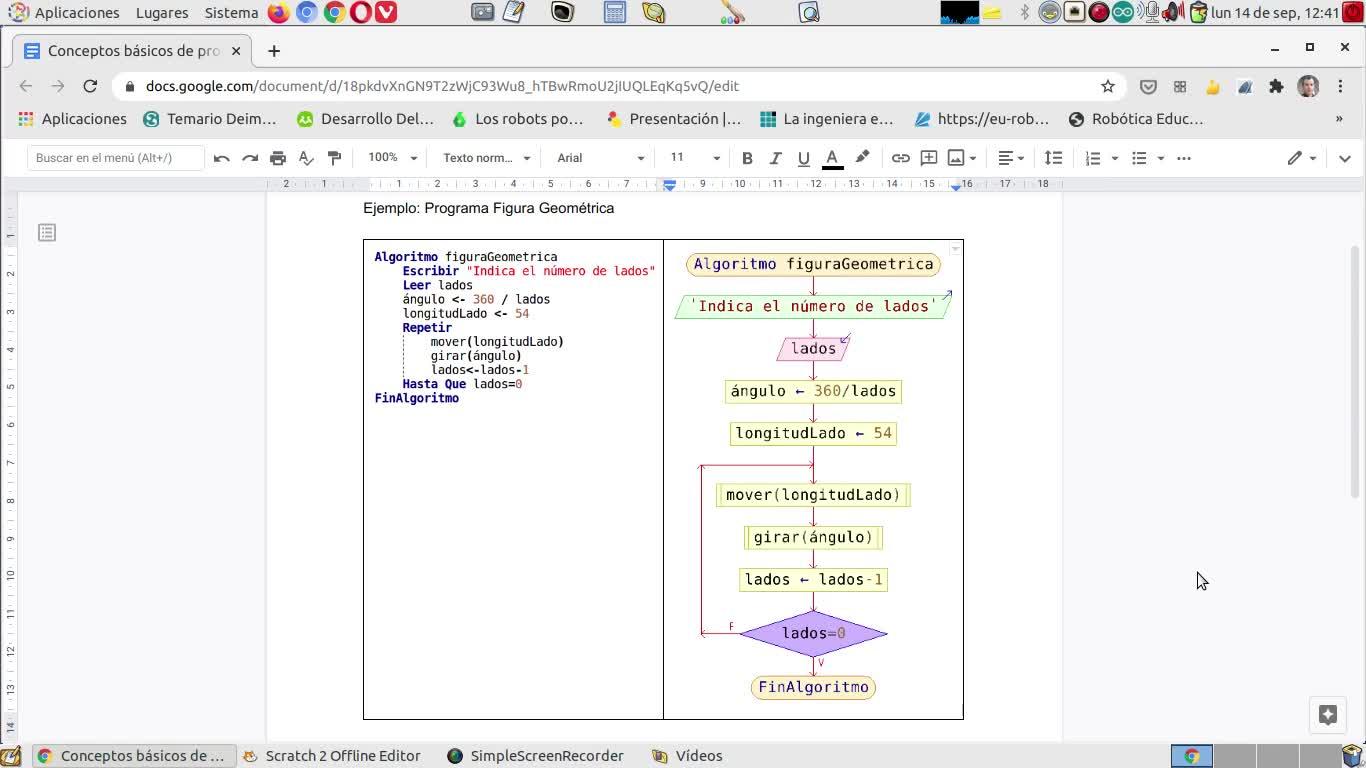
Task: Open the document outline icon
Action: [x=46, y=233]
